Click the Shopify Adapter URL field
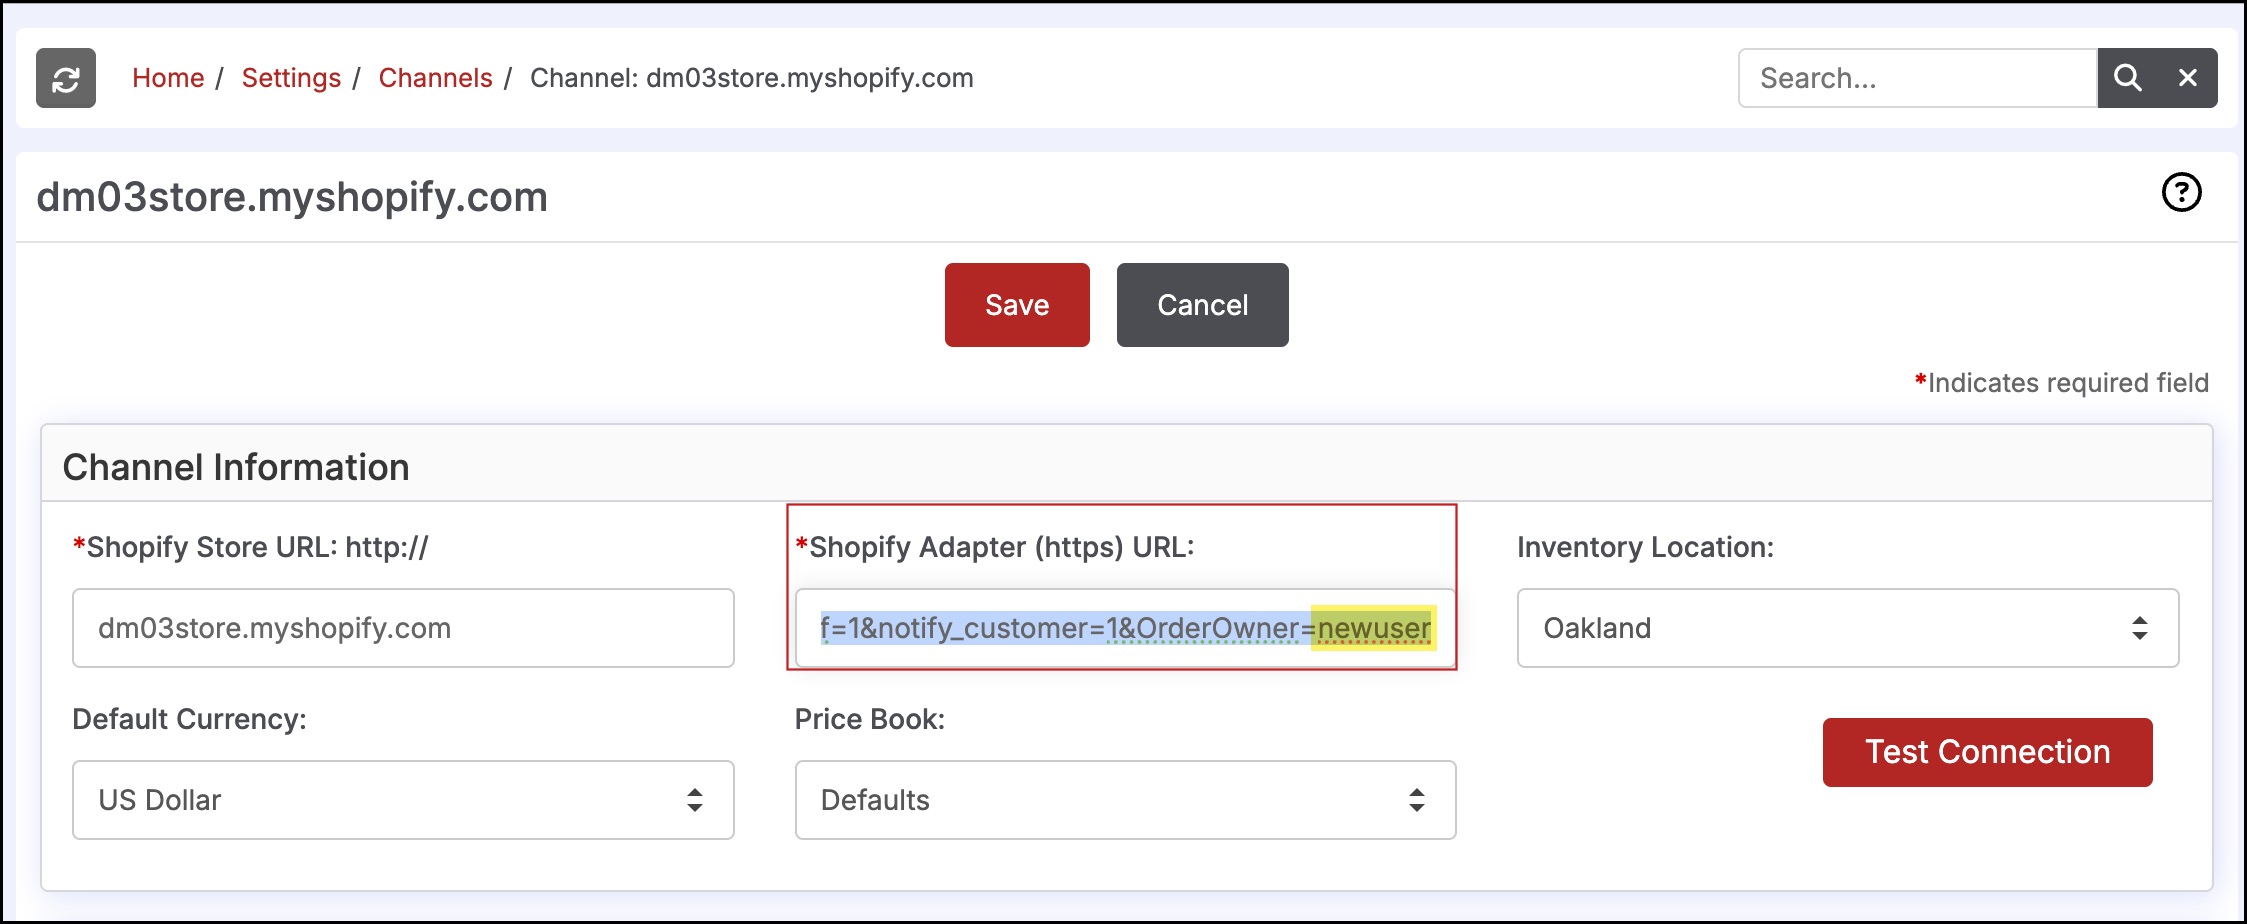The width and height of the screenshot is (2247, 924). 1125,628
